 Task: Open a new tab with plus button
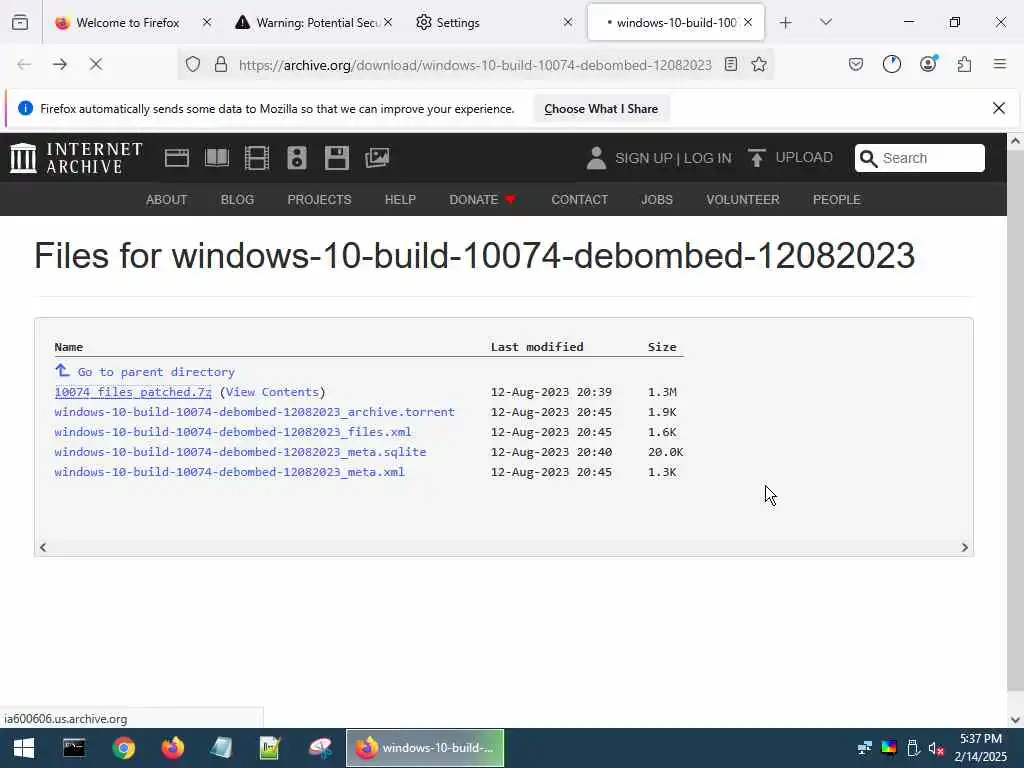(786, 23)
